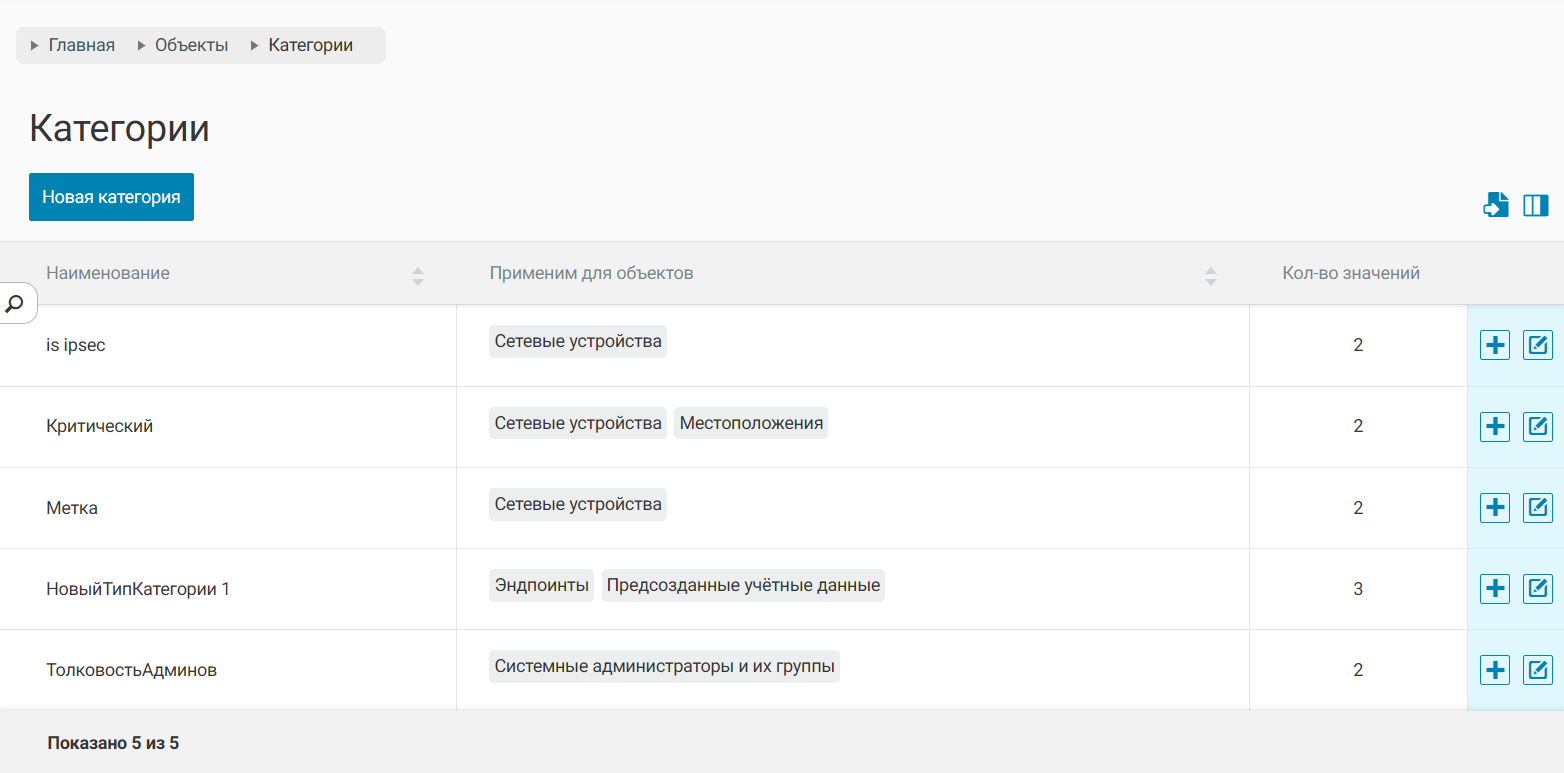The height and width of the screenshot is (773, 1564).
Task: Edit the ТолковостьАдминов category
Action: tap(1537, 670)
